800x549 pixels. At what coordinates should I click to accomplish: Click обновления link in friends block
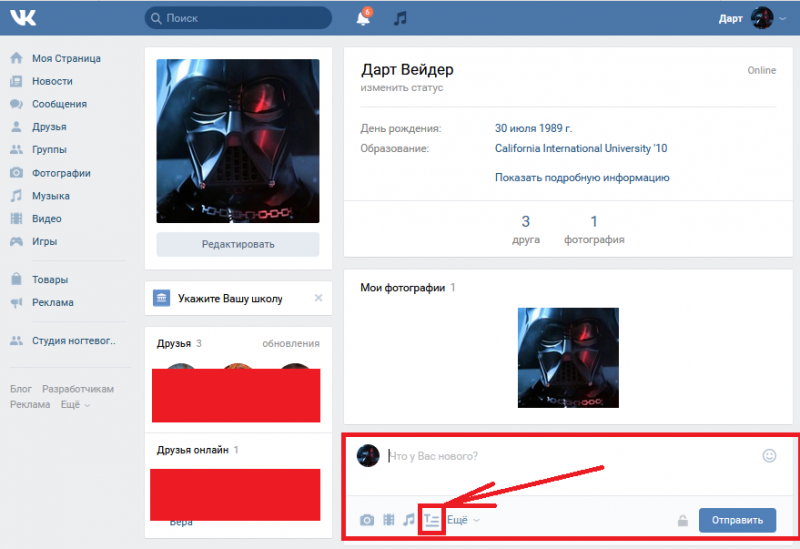[x=291, y=343]
